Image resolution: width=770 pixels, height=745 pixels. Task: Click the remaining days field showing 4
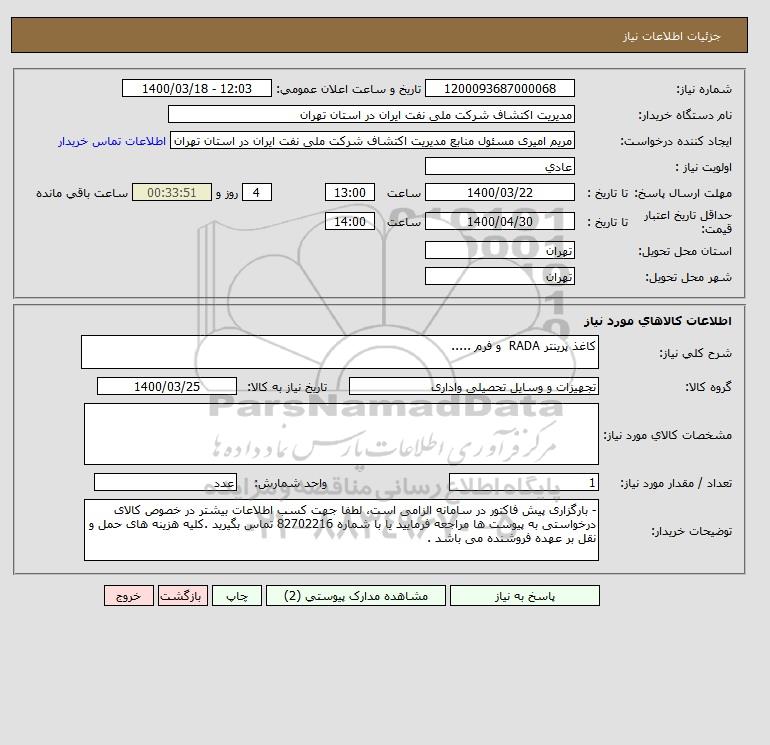tap(256, 193)
